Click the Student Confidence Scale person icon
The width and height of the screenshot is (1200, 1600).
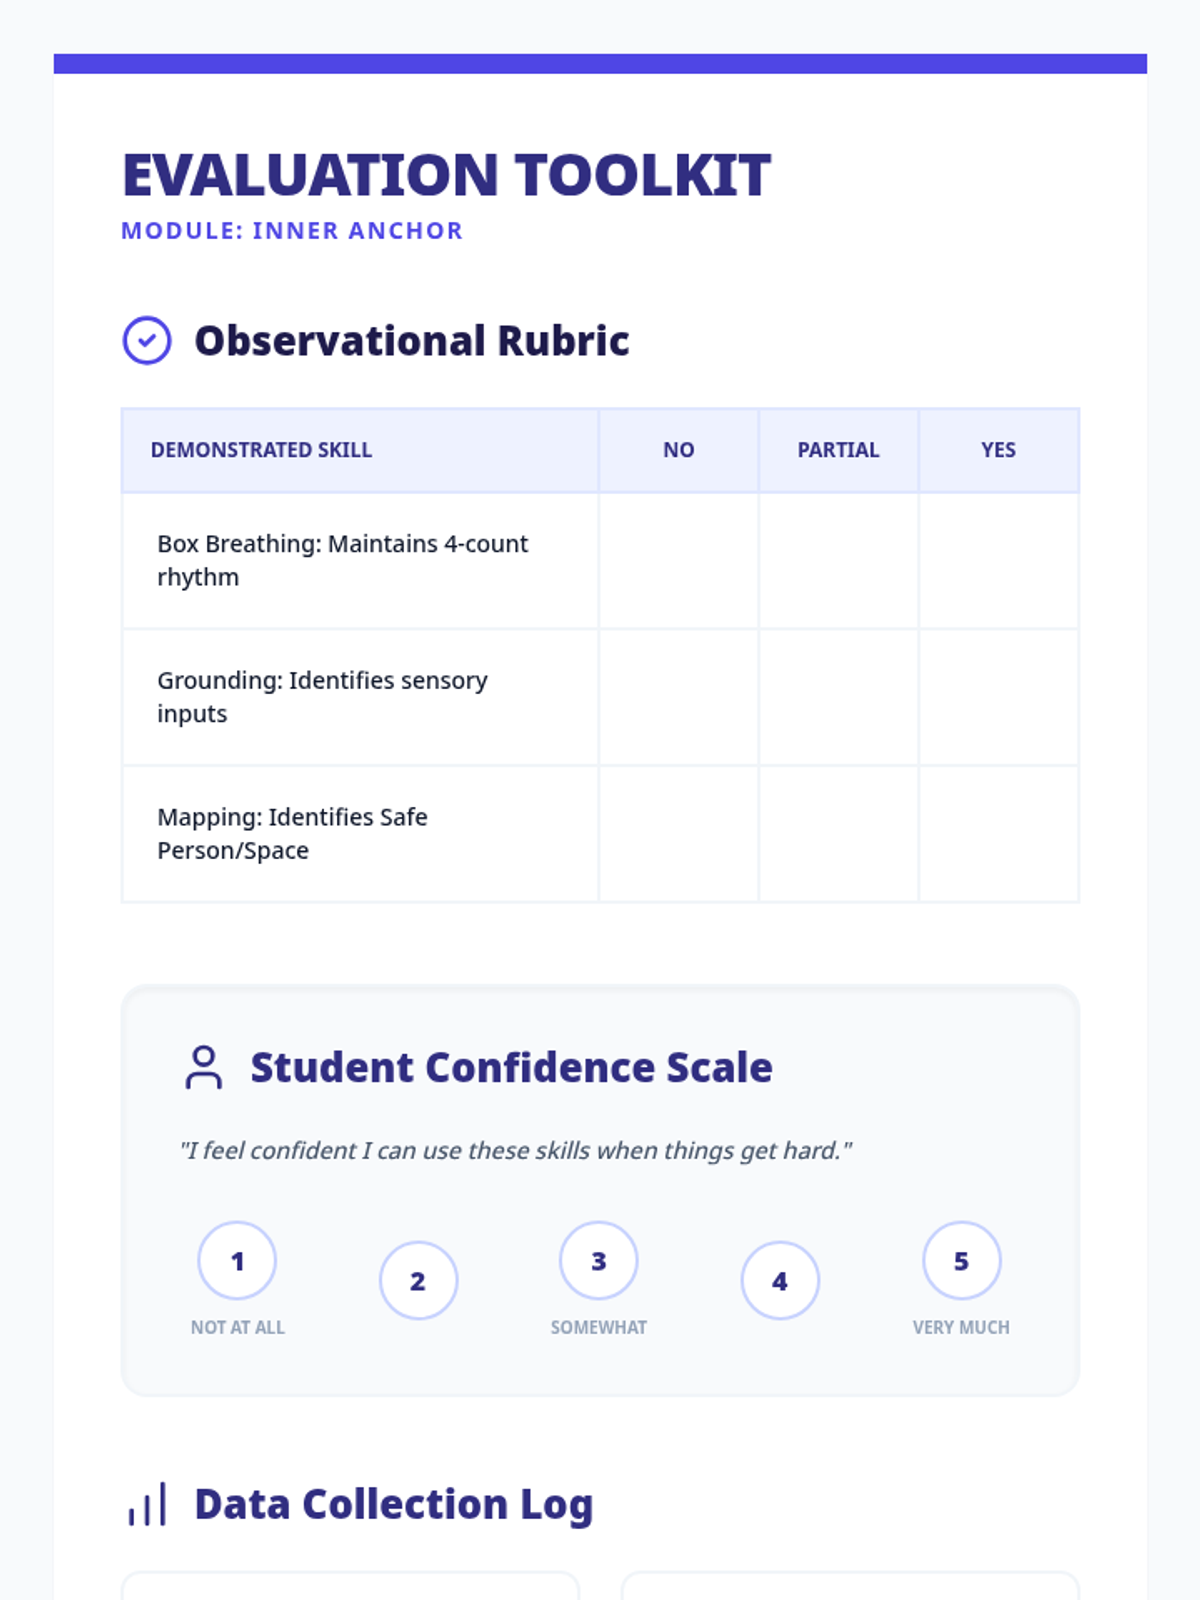tap(204, 1067)
